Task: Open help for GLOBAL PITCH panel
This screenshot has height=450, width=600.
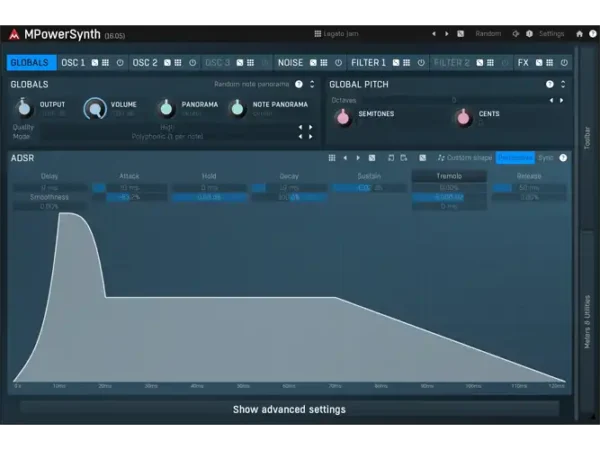Action: 549,84
